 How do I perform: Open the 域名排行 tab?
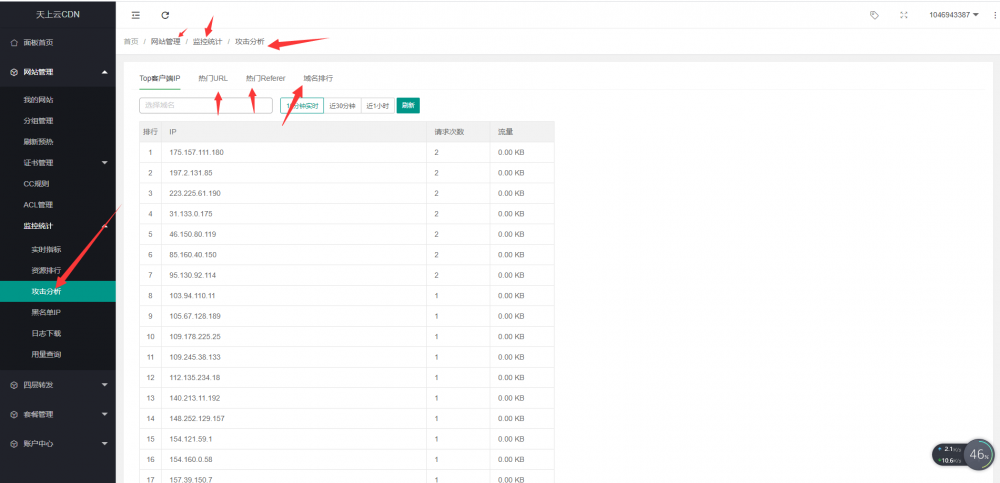(318, 78)
